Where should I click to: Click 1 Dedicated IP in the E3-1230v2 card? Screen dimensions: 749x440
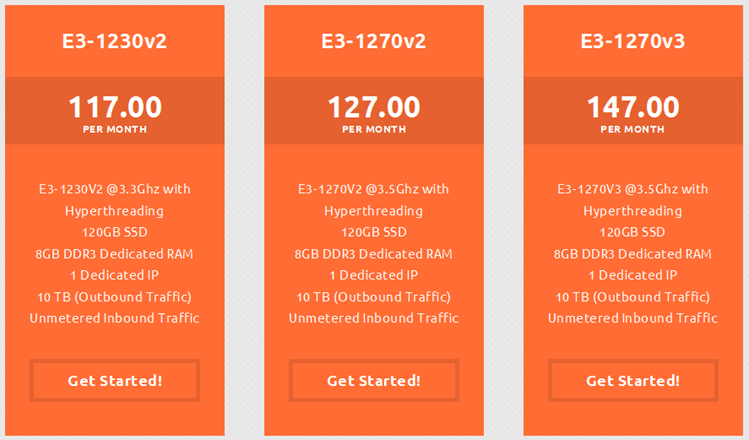115,275
